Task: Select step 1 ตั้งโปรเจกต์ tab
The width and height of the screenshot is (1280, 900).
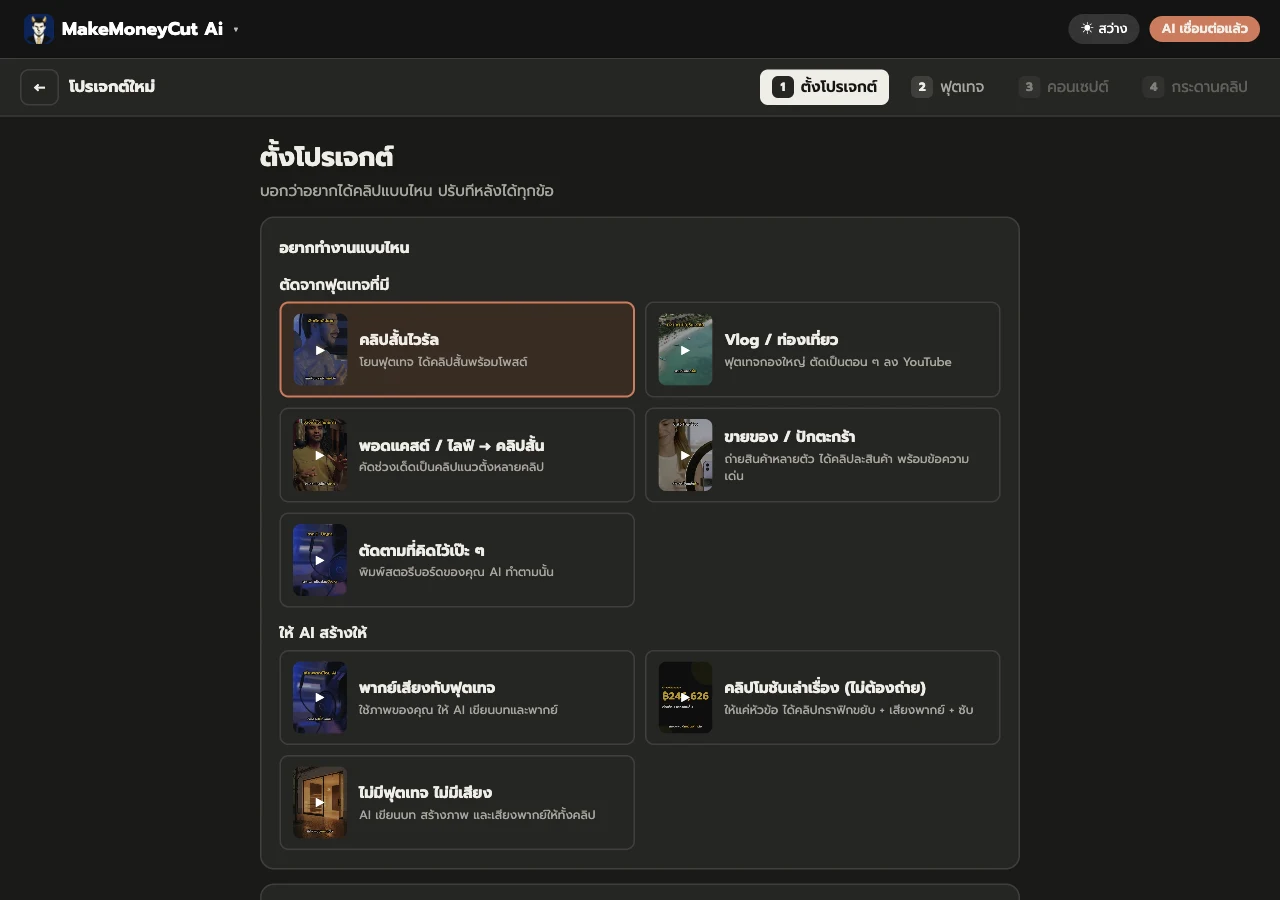Action: 824,87
